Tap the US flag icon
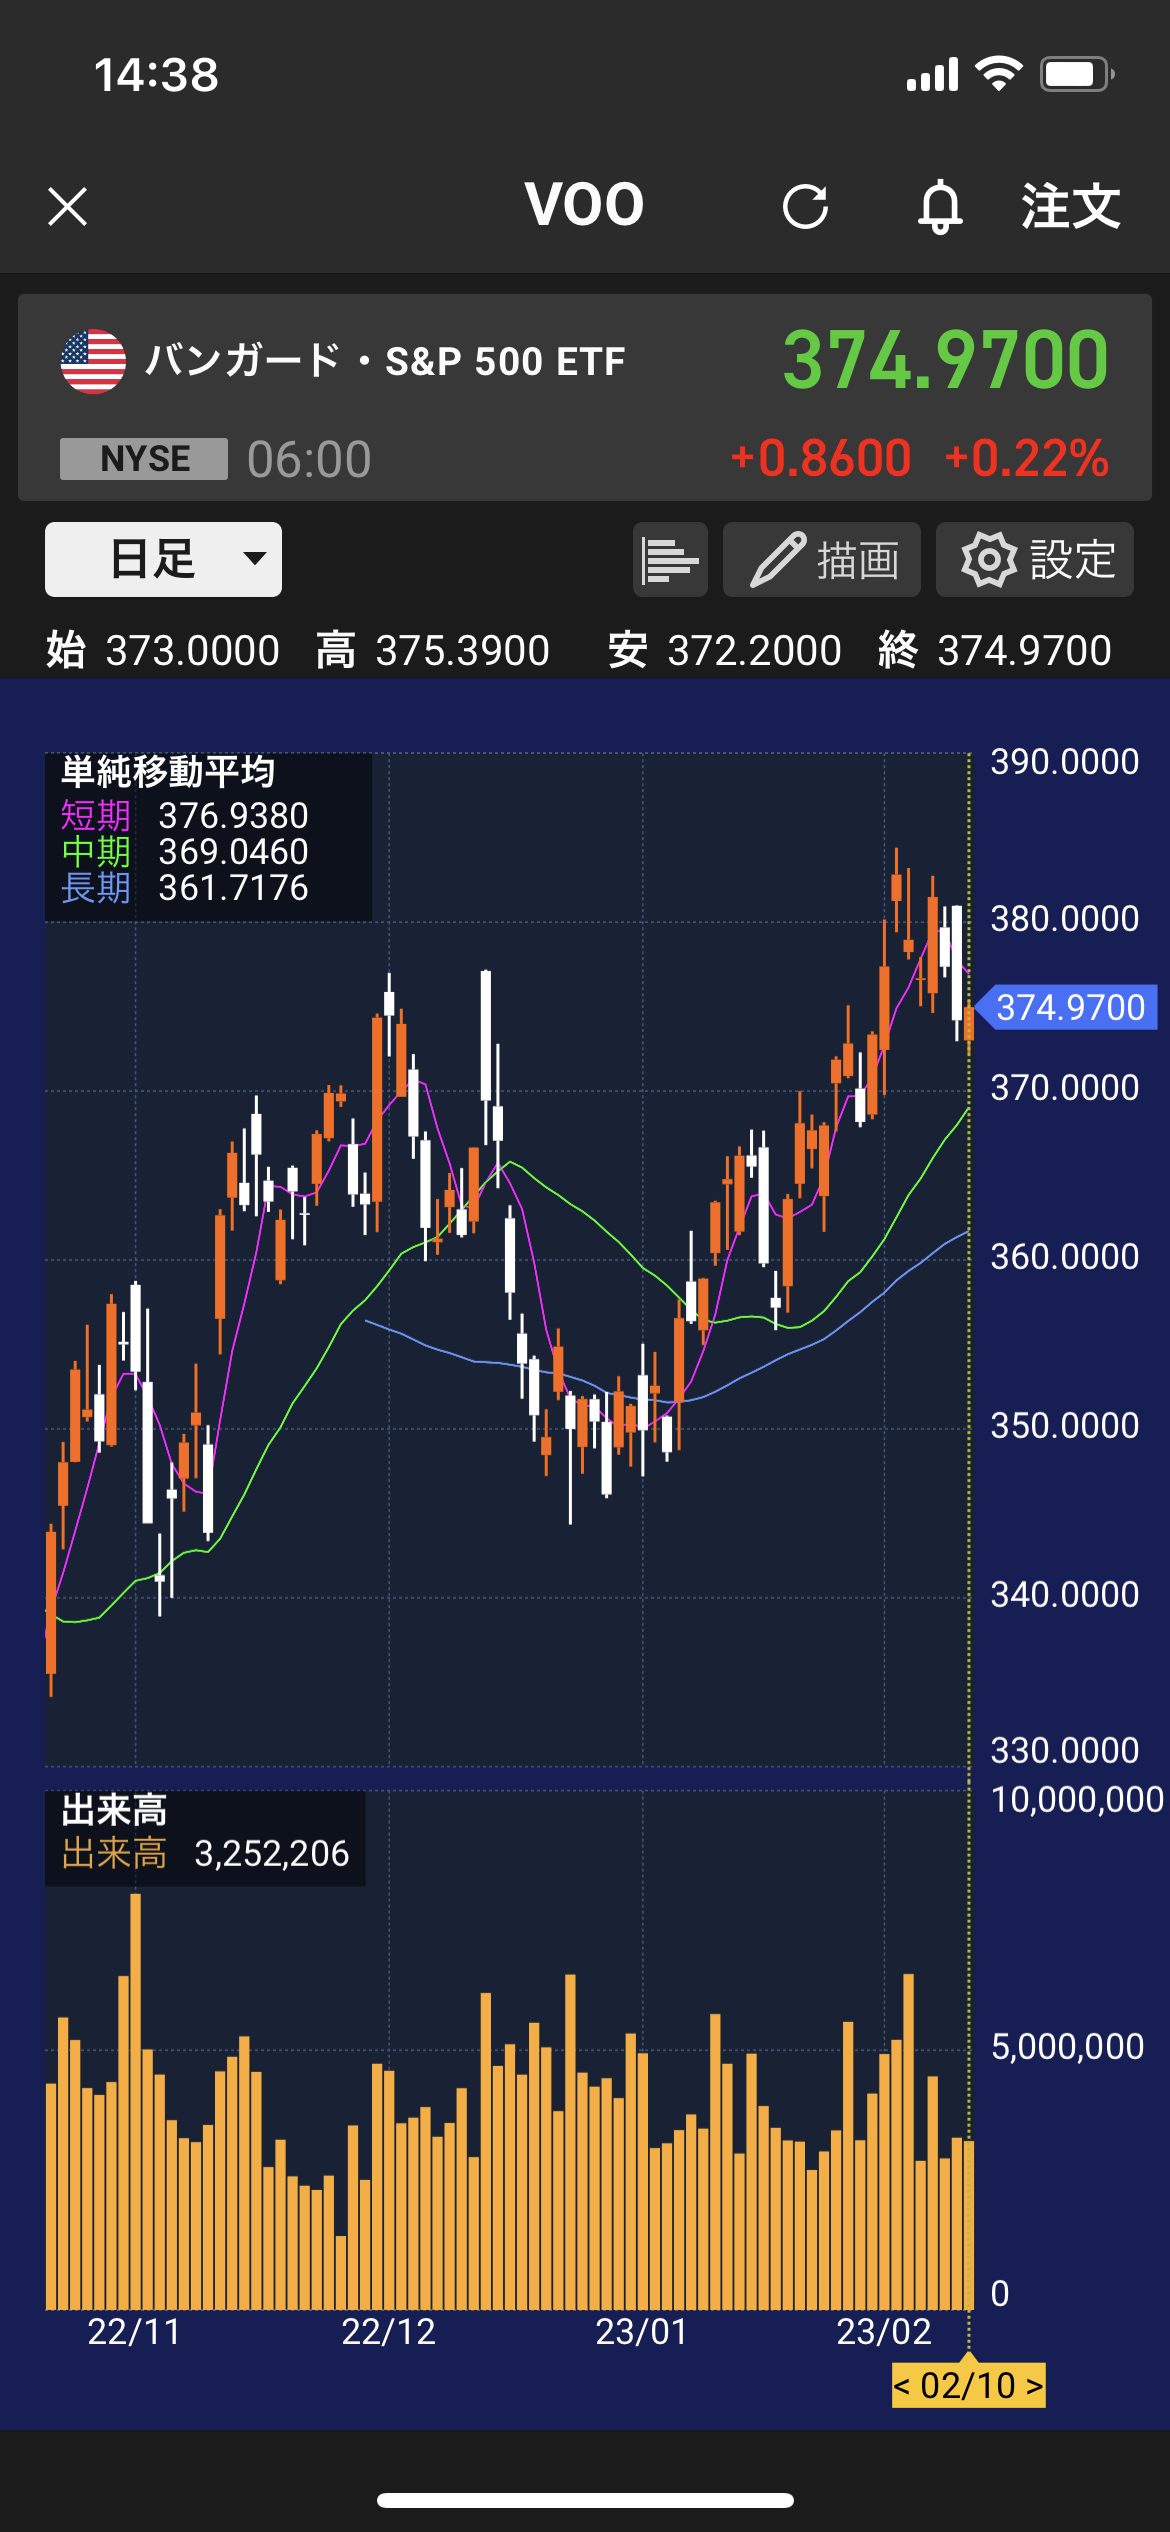This screenshot has width=1170, height=2532. (x=93, y=361)
